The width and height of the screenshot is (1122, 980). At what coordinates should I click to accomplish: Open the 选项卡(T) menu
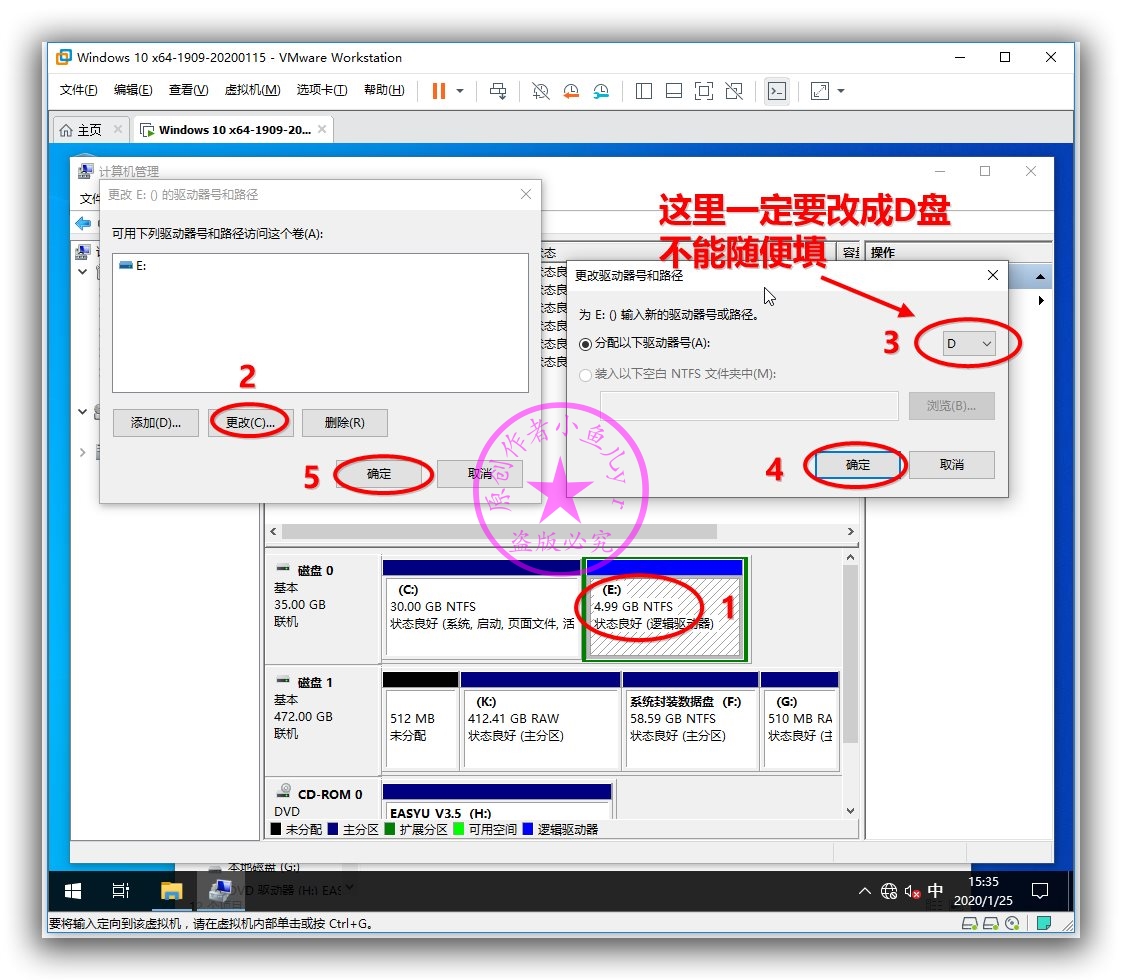point(322,90)
